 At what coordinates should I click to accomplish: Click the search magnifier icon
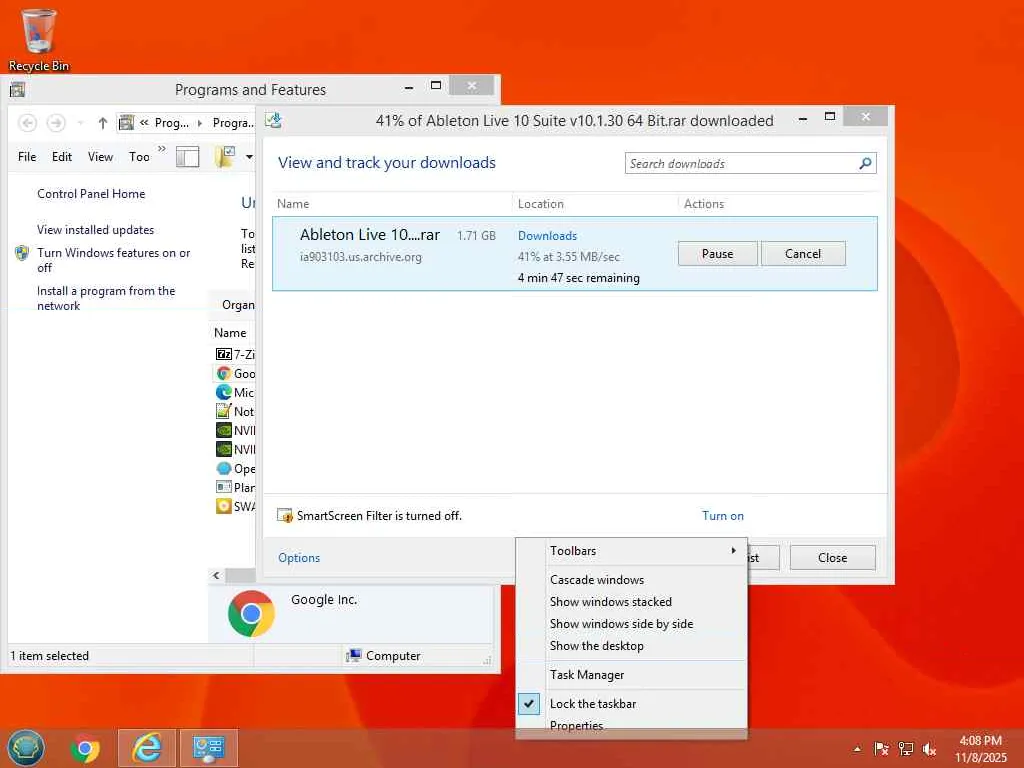coord(865,163)
